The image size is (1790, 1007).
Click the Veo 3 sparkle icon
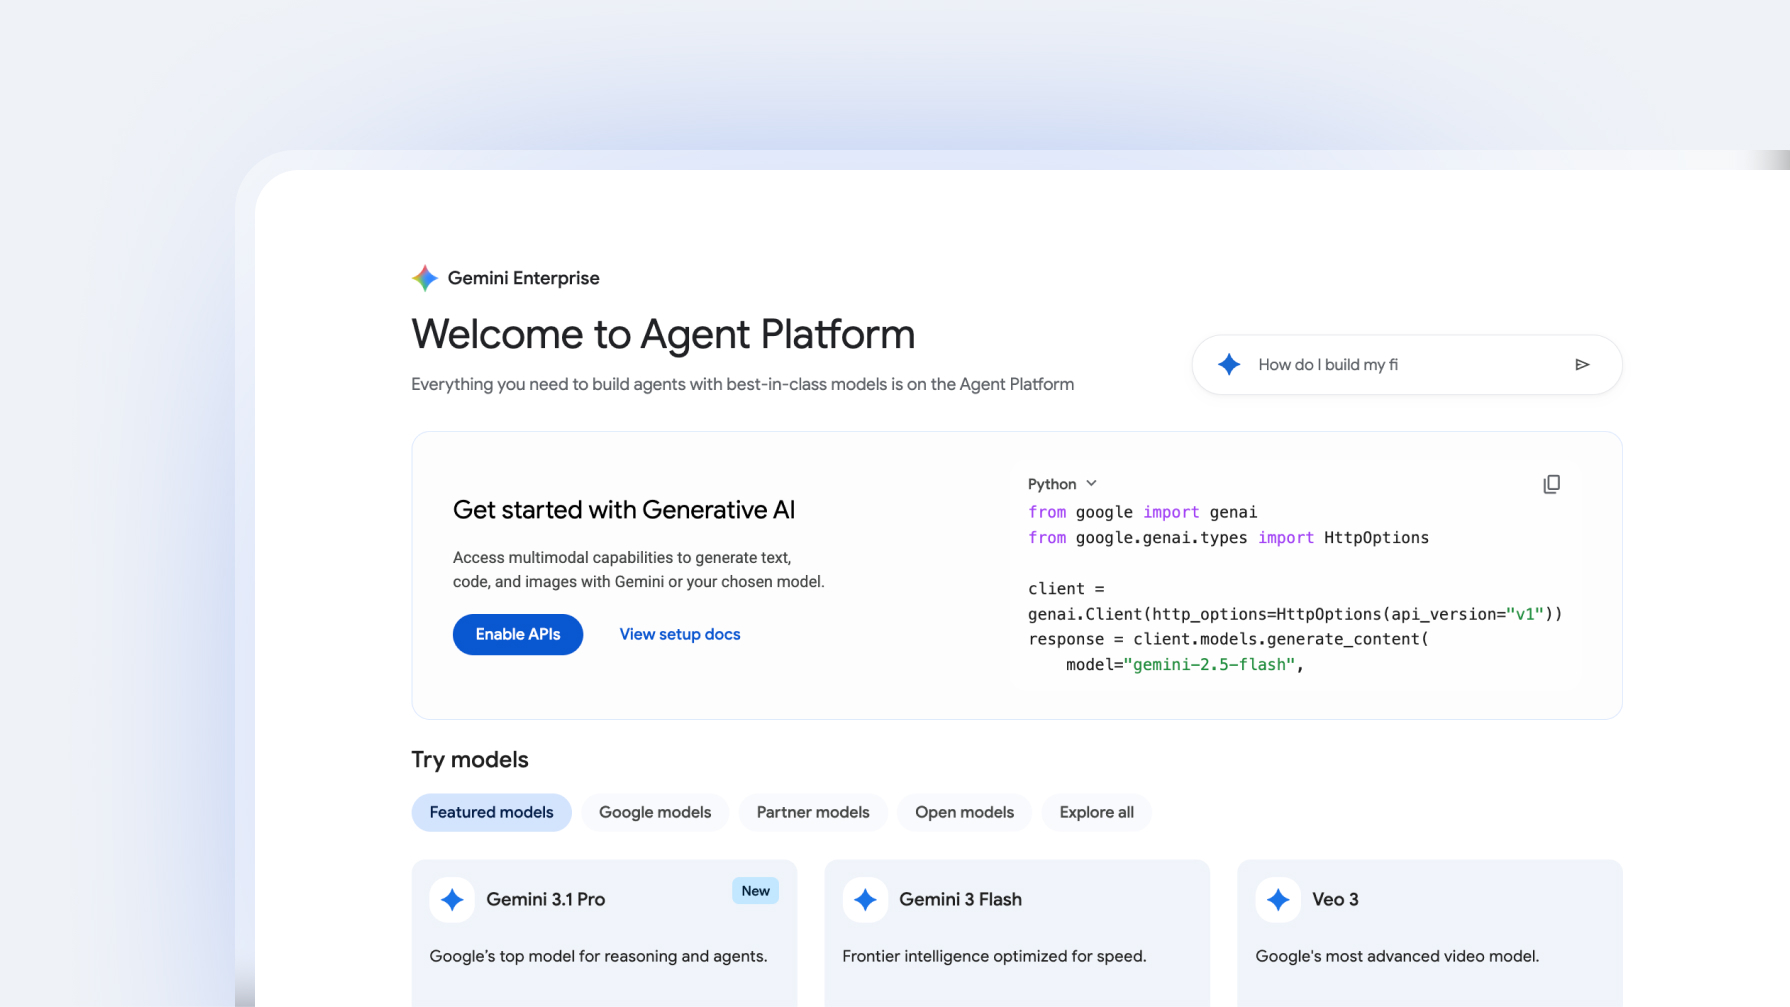pyautogui.click(x=1278, y=900)
